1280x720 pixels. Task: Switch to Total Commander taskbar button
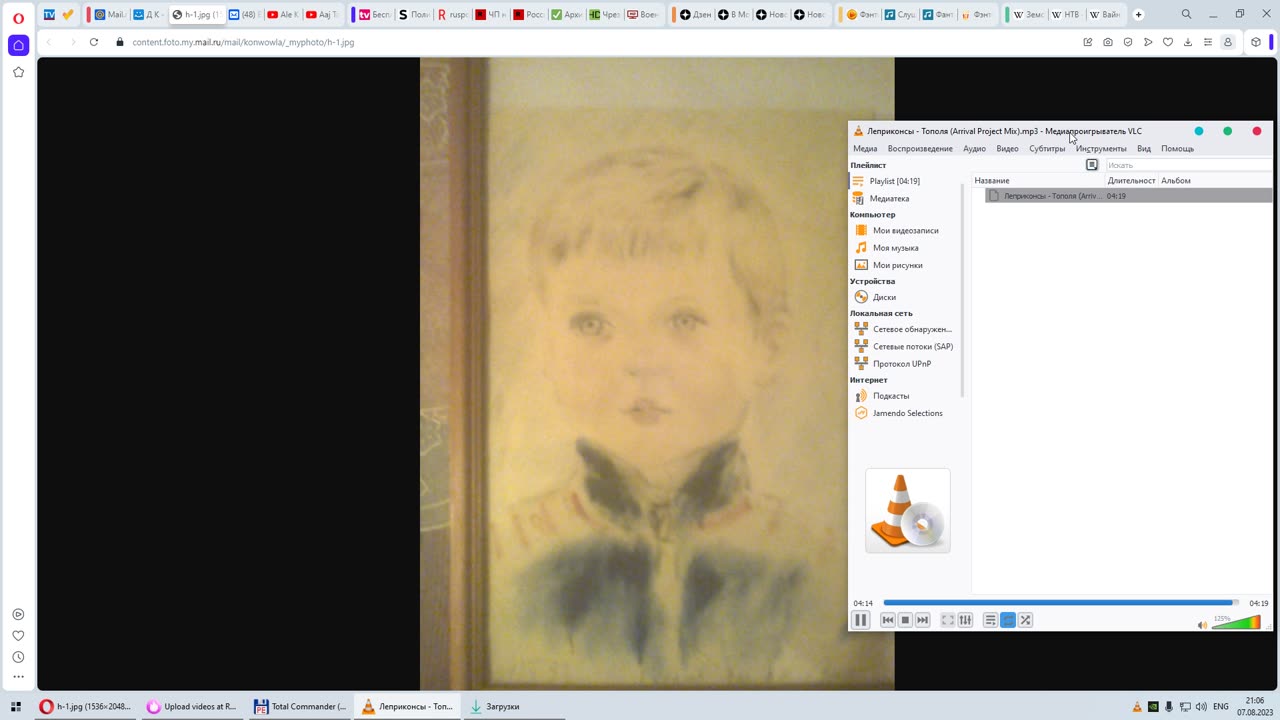300,706
